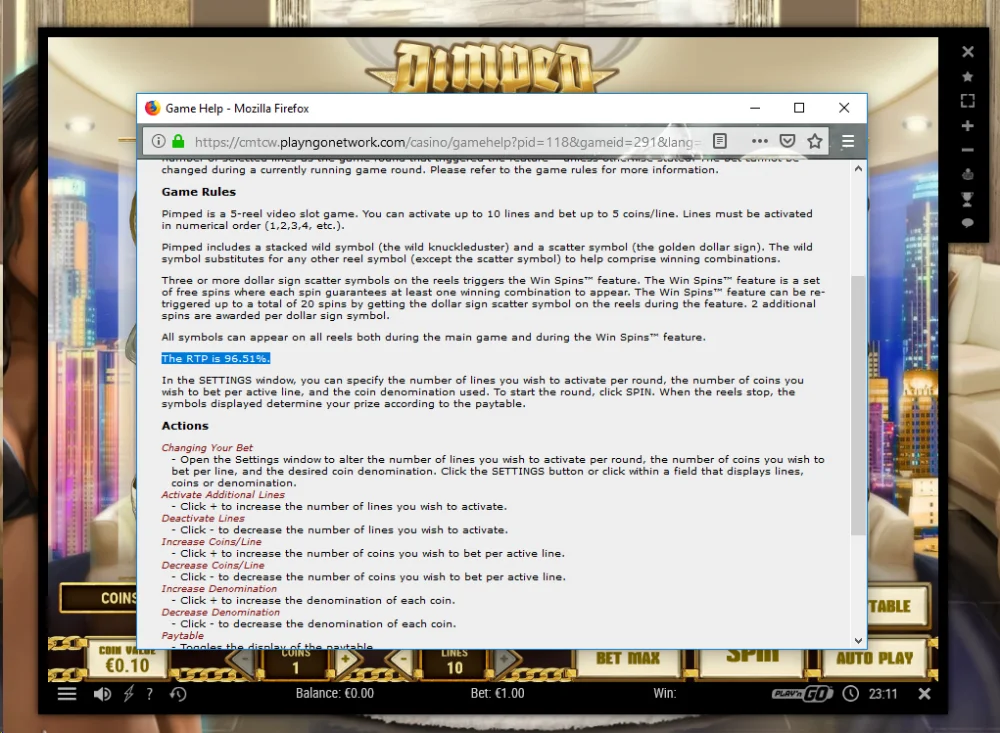
Task: Minimize the Game Help Firefox window
Action: coord(755,108)
